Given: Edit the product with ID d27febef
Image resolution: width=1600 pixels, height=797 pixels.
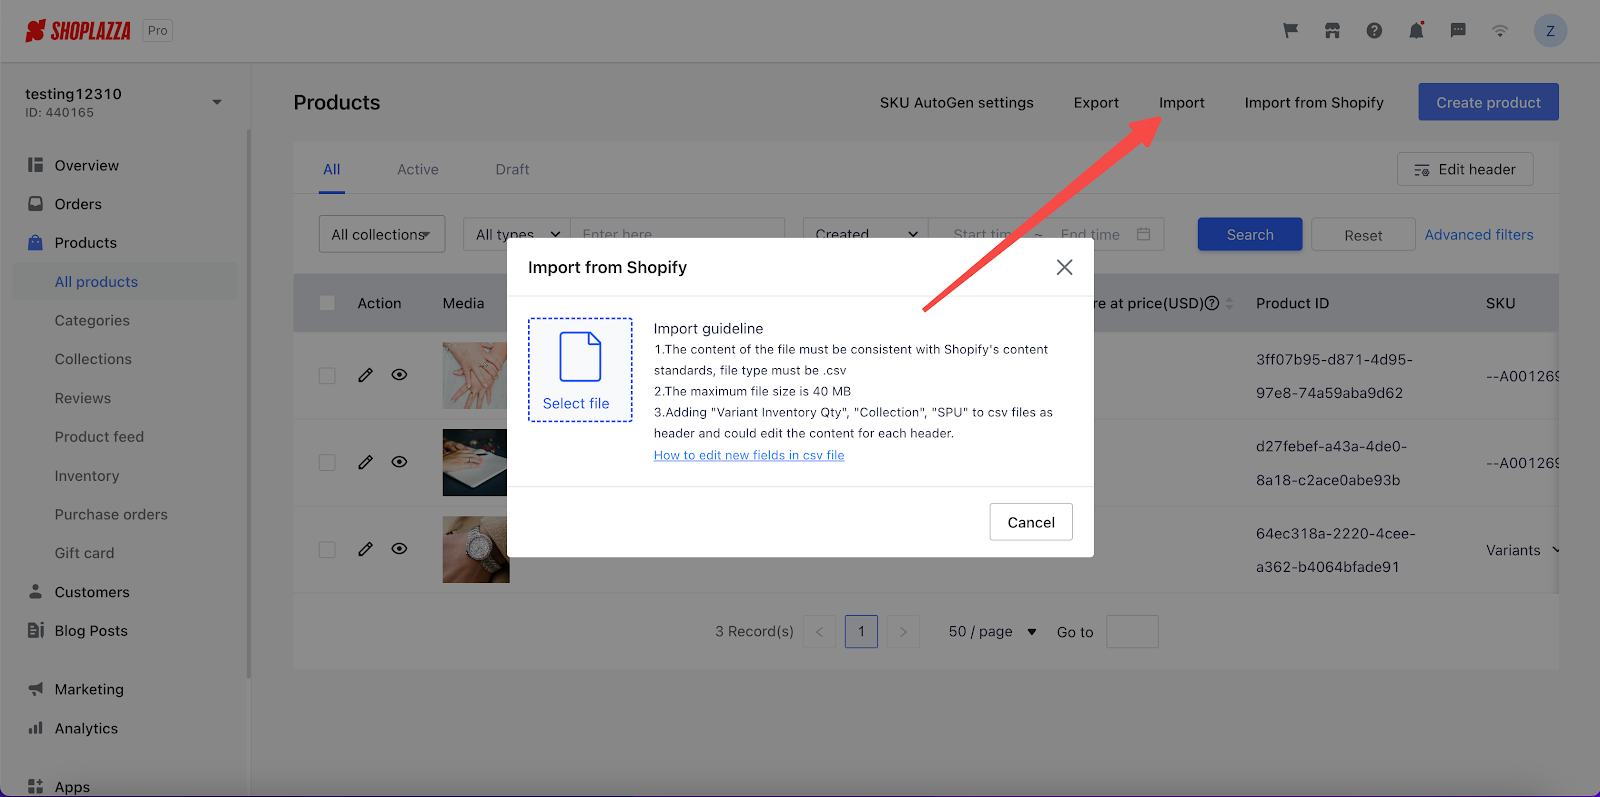Looking at the screenshot, I should point(365,462).
